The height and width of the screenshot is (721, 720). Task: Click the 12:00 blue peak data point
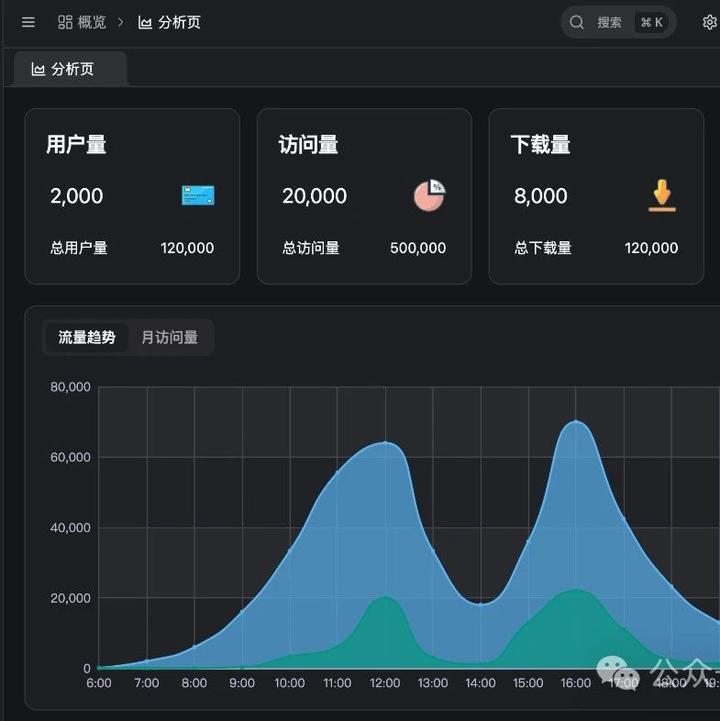[x=385, y=442]
